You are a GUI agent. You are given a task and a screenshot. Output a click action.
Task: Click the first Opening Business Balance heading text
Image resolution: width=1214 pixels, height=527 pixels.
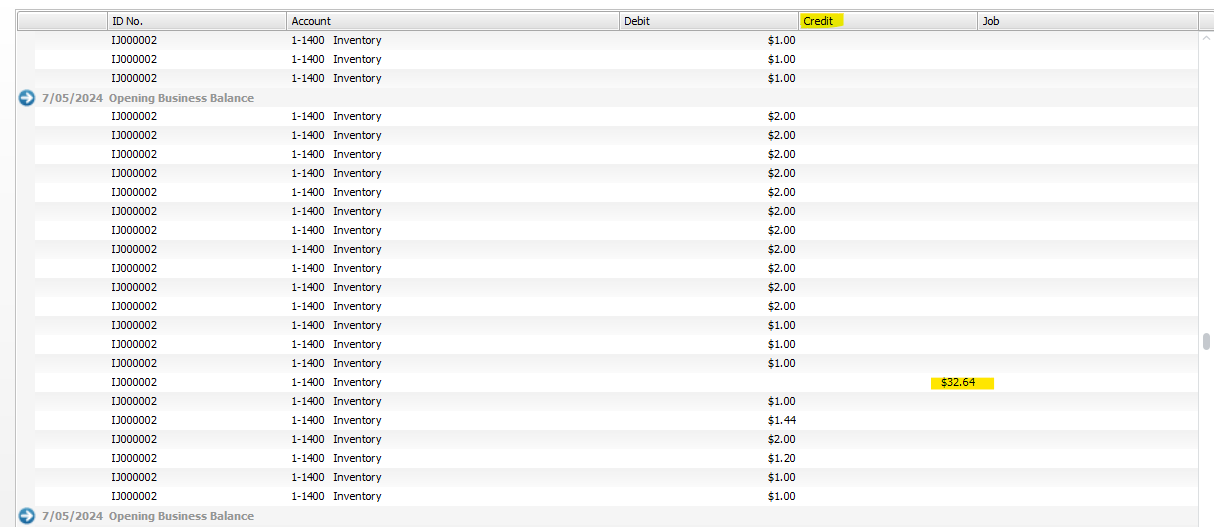(180, 98)
